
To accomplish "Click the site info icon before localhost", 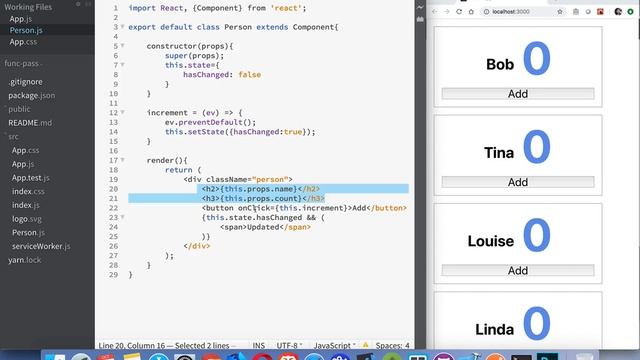I will [x=486, y=12].
